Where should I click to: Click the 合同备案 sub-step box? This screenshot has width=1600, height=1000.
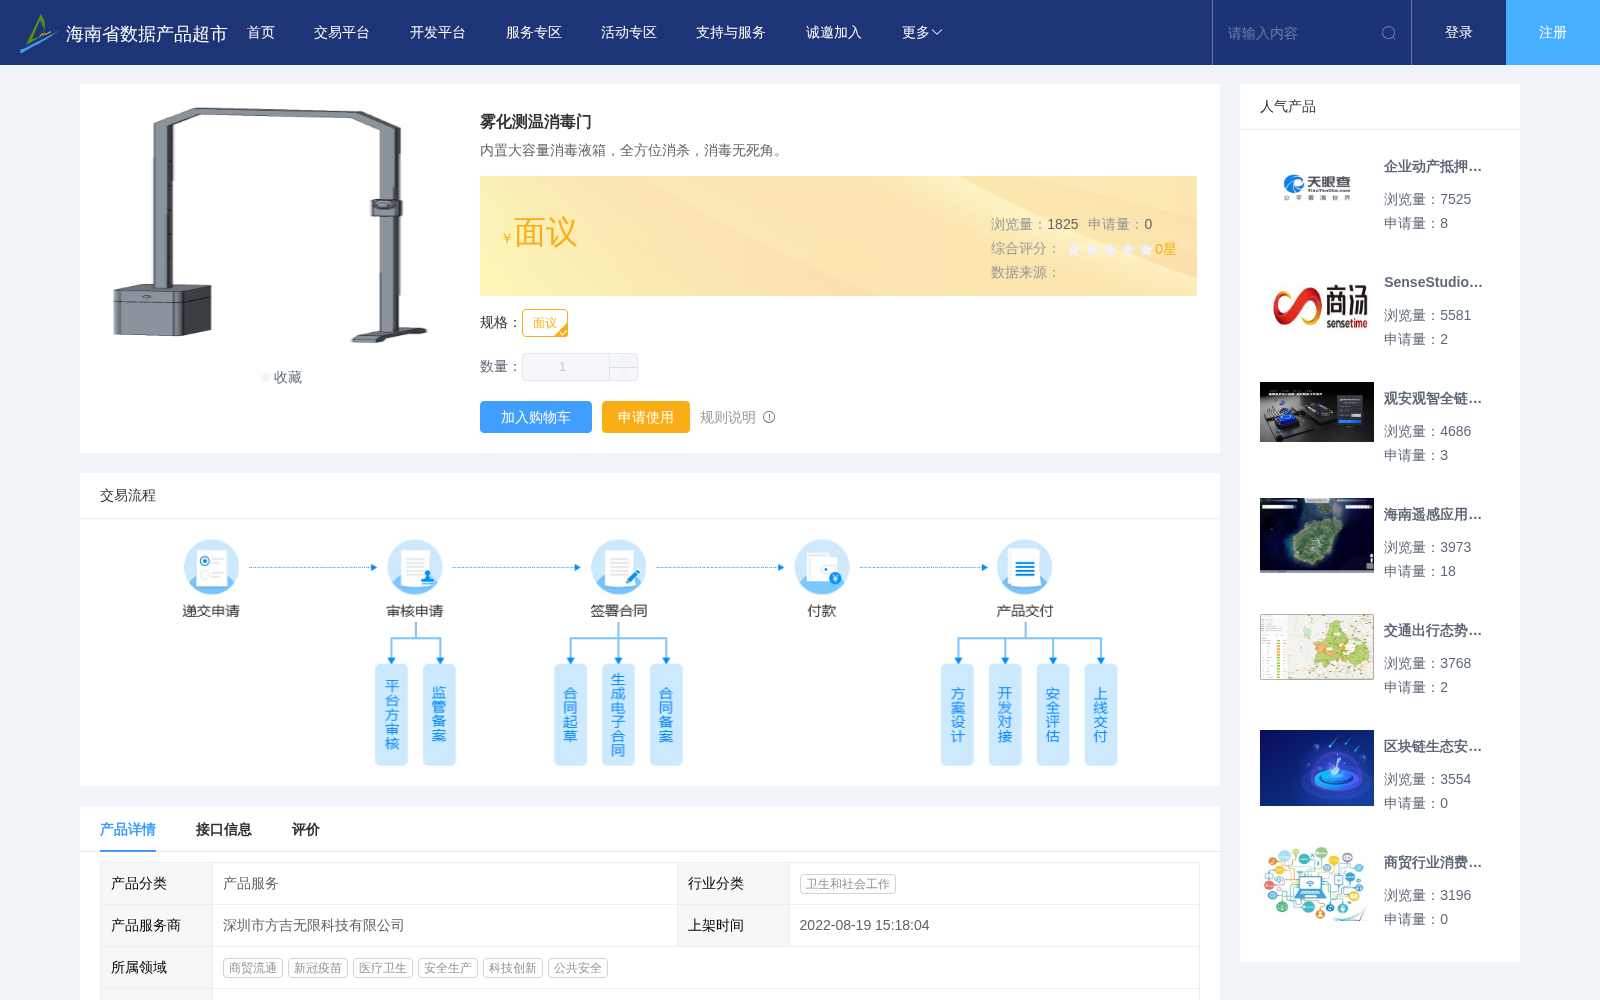[666, 714]
